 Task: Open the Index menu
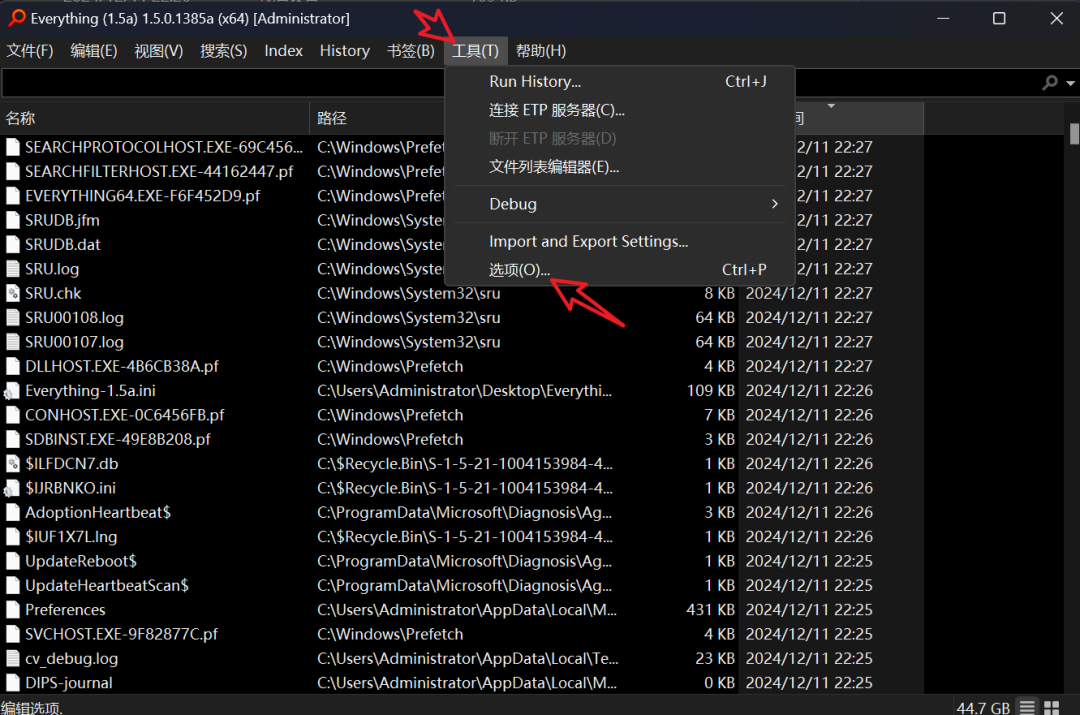tap(283, 51)
